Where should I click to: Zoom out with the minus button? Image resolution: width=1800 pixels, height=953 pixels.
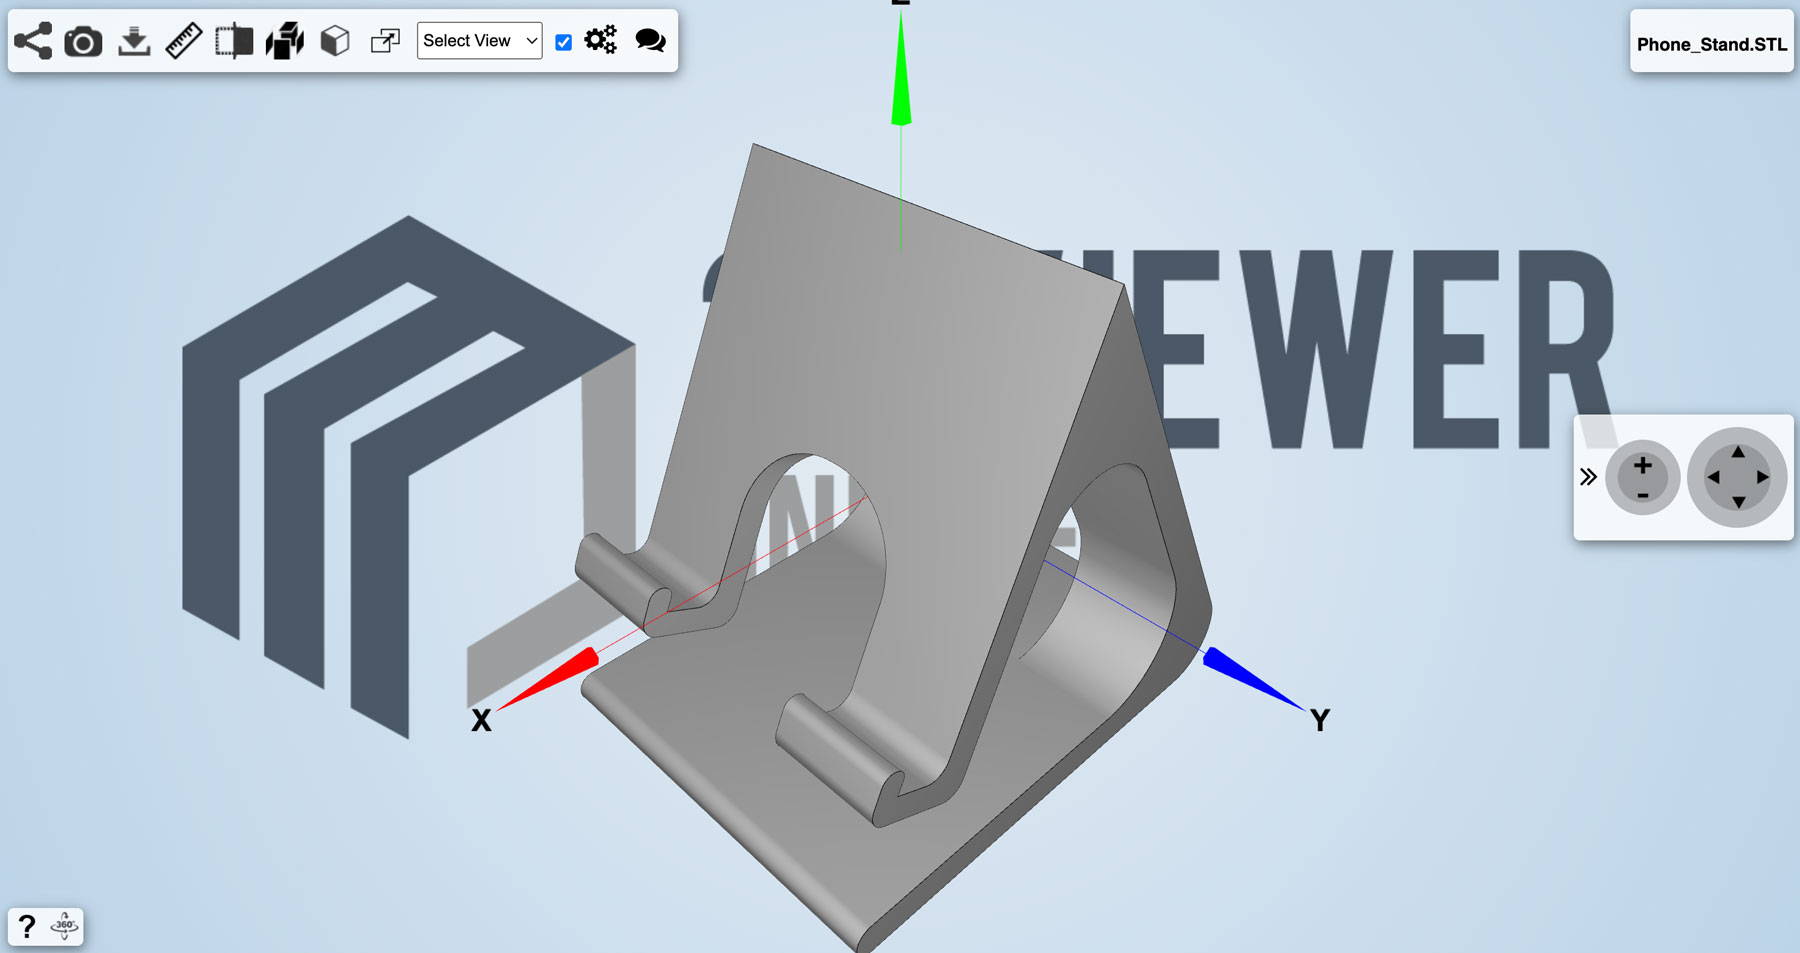click(x=1642, y=495)
